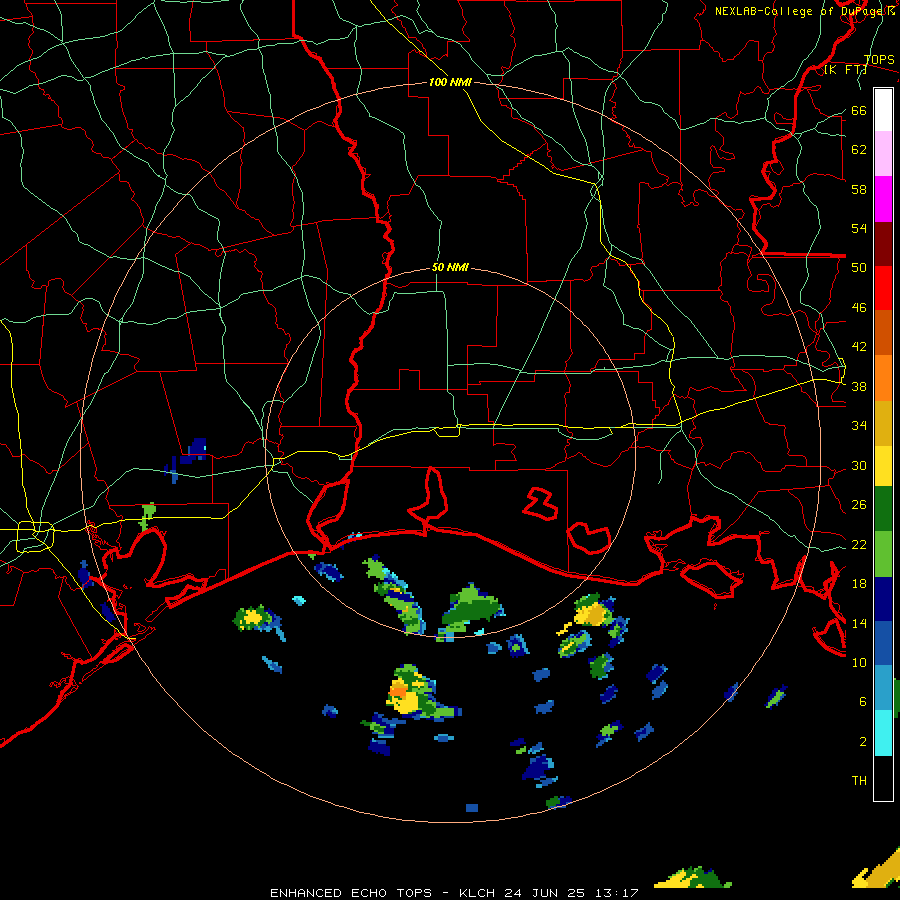Image resolution: width=900 pixels, height=900 pixels.
Task: Click the '24 JUN 25' date text
Action: coord(545,893)
